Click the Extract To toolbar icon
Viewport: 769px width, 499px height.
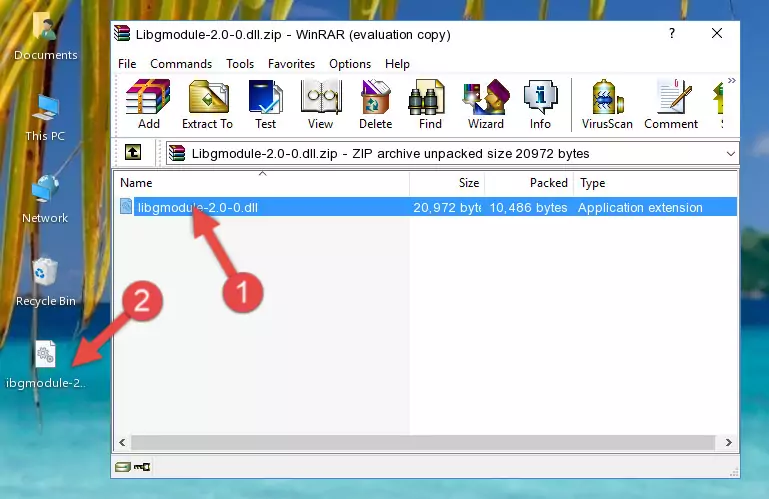point(207,104)
